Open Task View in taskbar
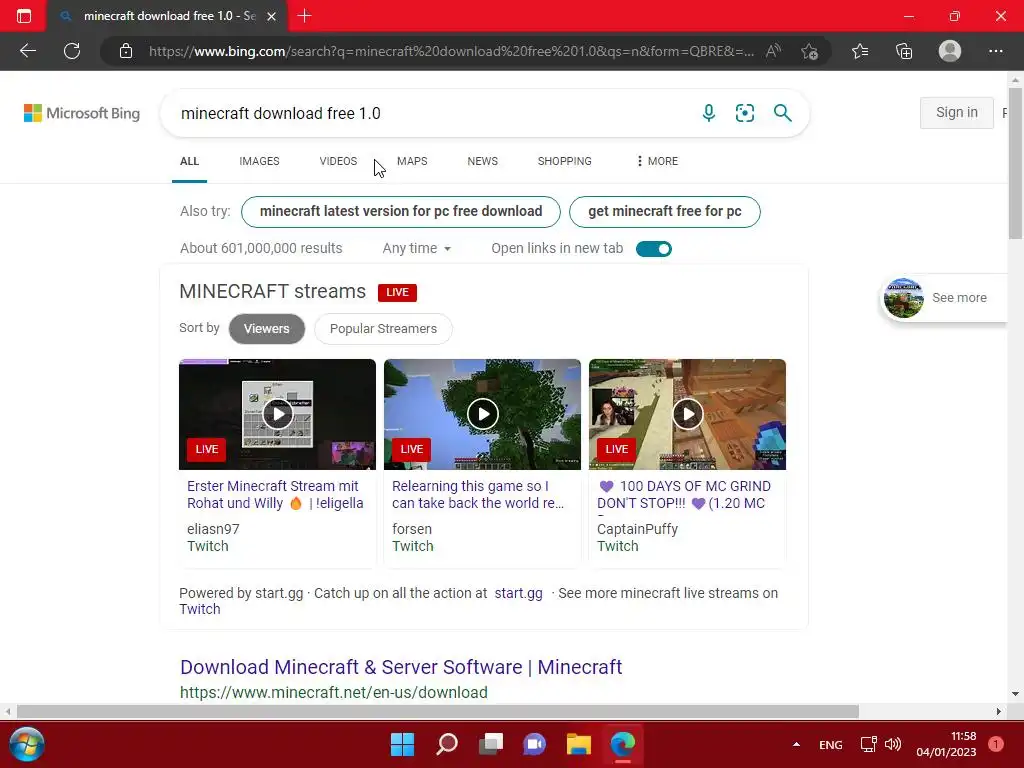The height and width of the screenshot is (768, 1024). (x=491, y=744)
